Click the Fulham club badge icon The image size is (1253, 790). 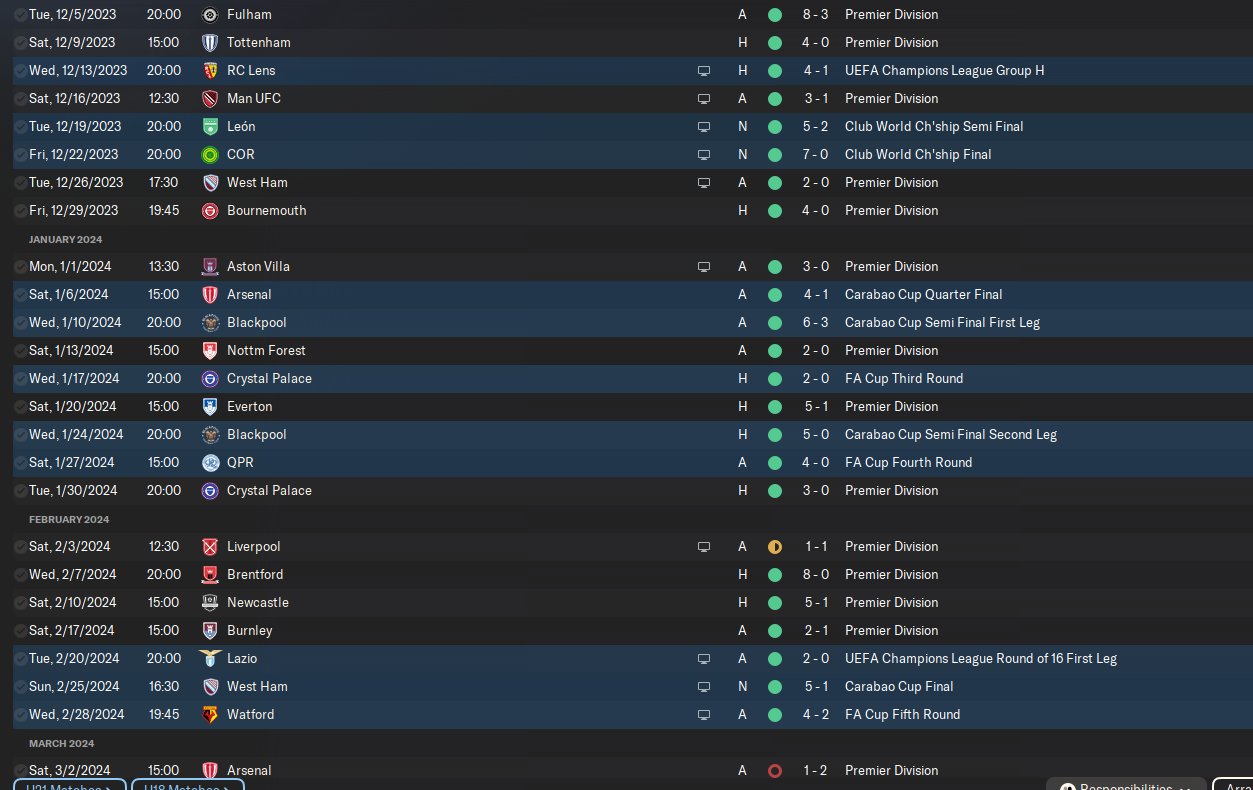tap(210, 15)
